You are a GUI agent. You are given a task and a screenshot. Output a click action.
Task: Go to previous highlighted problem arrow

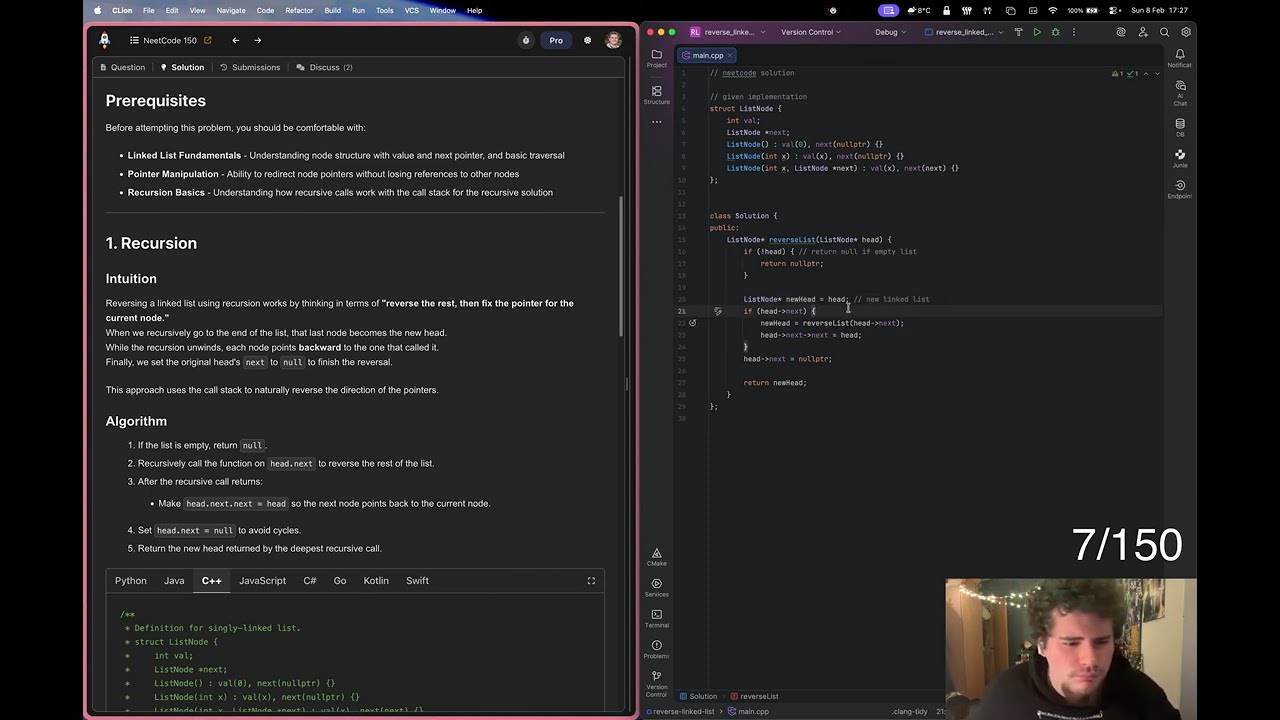1146,73
